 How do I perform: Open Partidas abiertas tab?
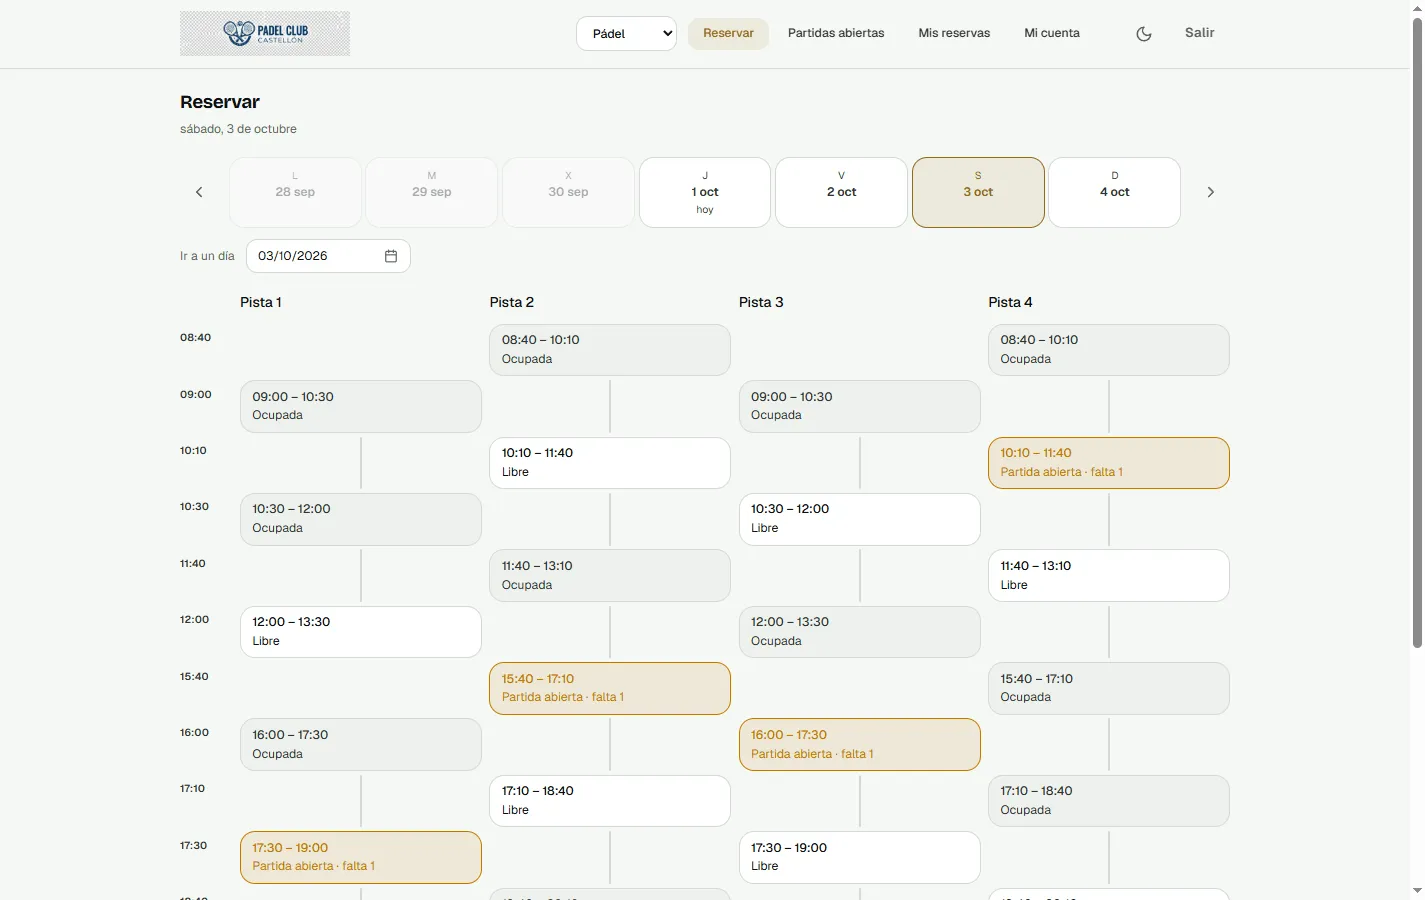click(836, 33)
